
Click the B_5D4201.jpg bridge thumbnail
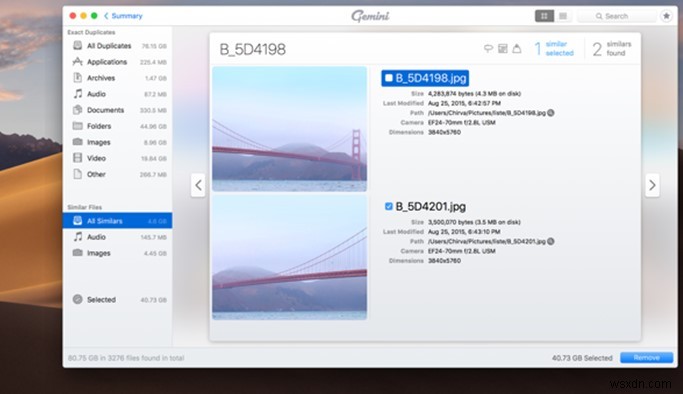[x=290, y=257]
